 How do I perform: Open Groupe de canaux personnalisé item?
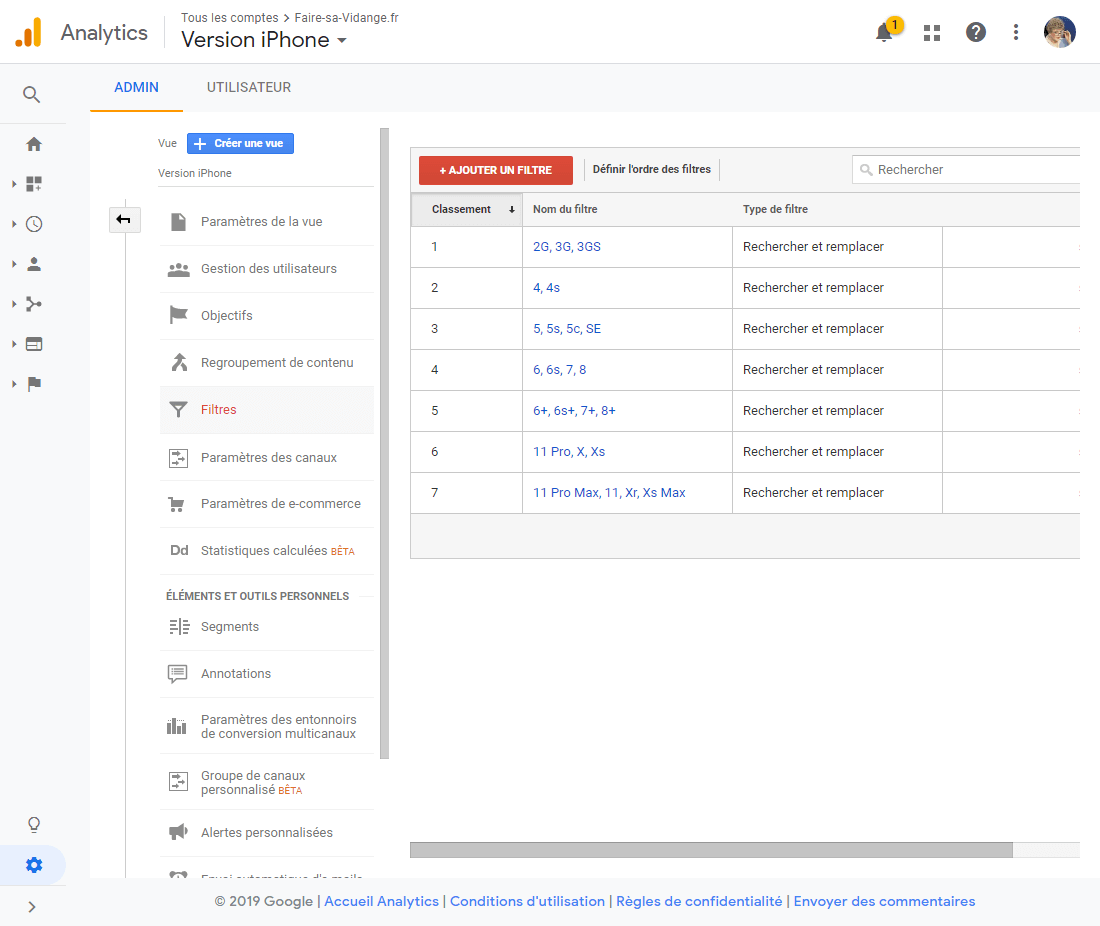(x=267, y=782)
